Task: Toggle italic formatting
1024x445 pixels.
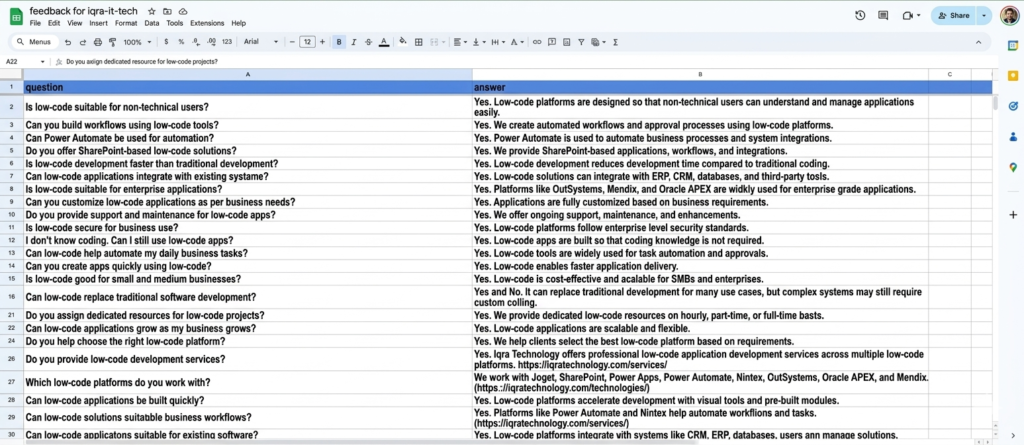Action: 355,42
